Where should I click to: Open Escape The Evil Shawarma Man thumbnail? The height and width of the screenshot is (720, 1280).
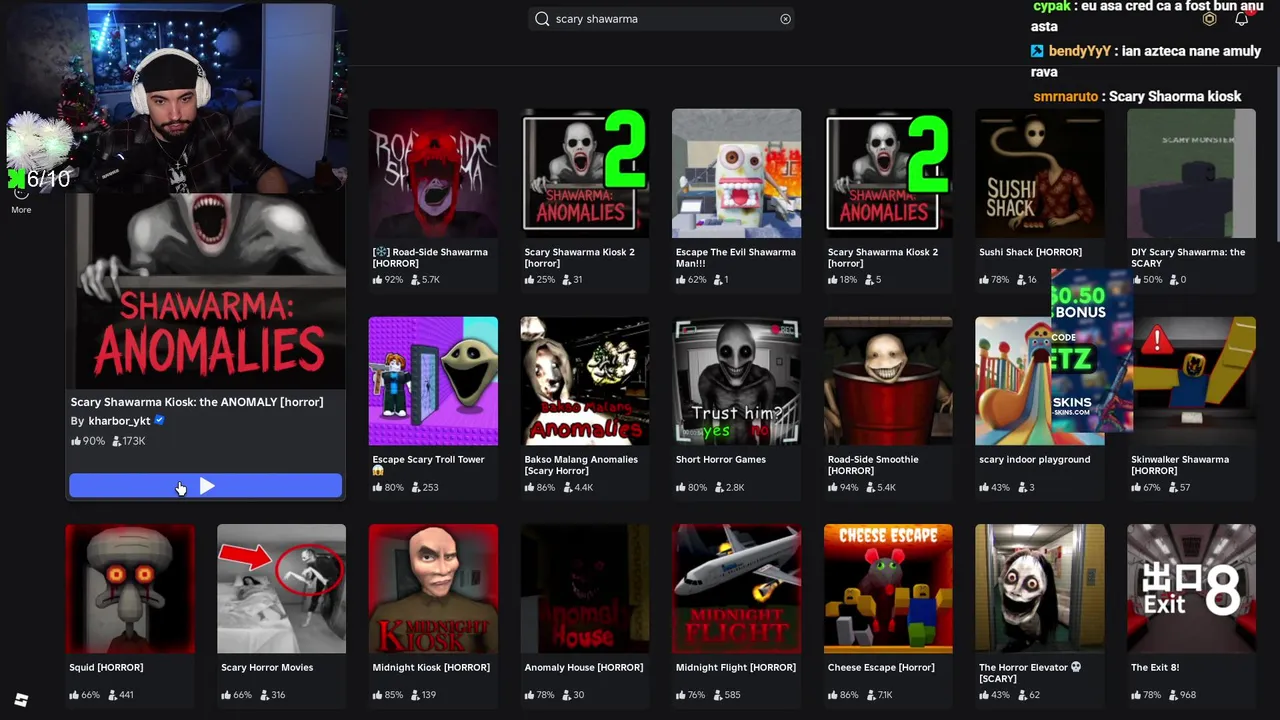coord(737,173)
